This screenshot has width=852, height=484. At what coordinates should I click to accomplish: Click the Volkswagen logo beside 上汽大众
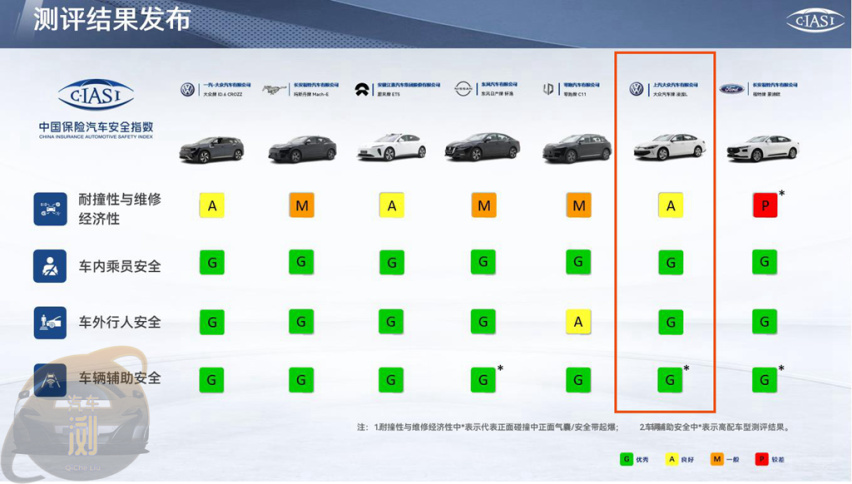coord(636,89)
